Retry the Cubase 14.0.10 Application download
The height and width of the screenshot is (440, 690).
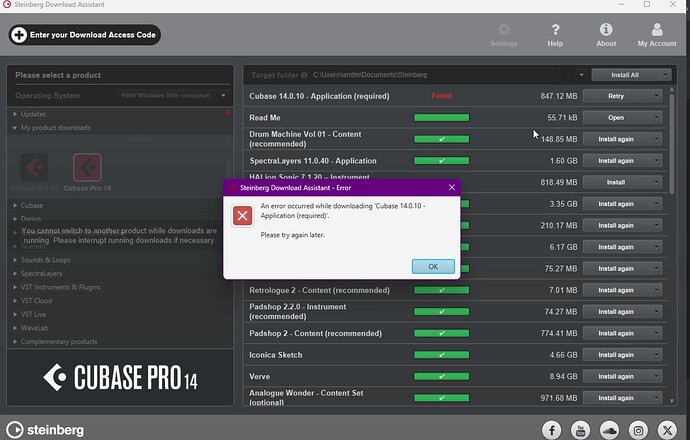616,96
